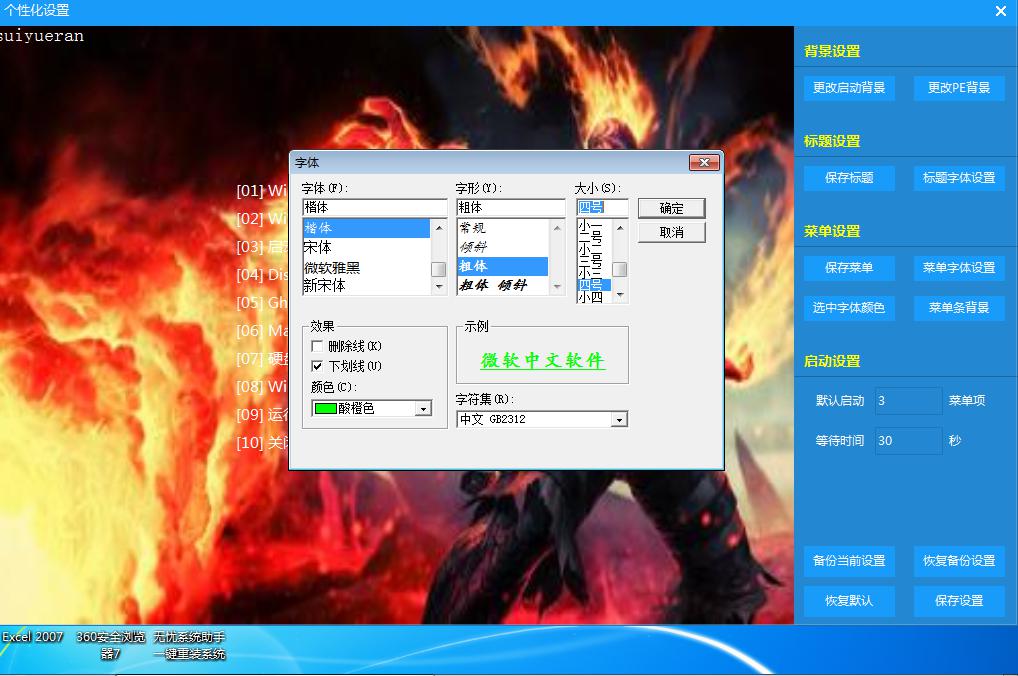Click the 大小 size input field
Viewport: 1018px width, 676px height.
click(602, 208)
